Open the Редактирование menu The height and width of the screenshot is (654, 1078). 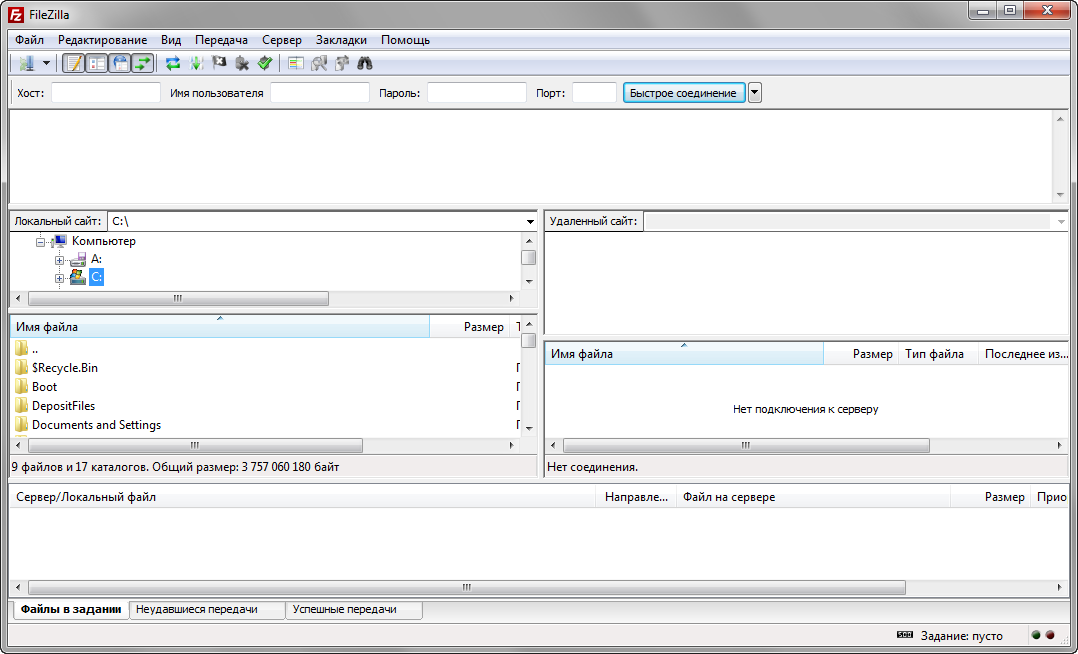(102, 40)
